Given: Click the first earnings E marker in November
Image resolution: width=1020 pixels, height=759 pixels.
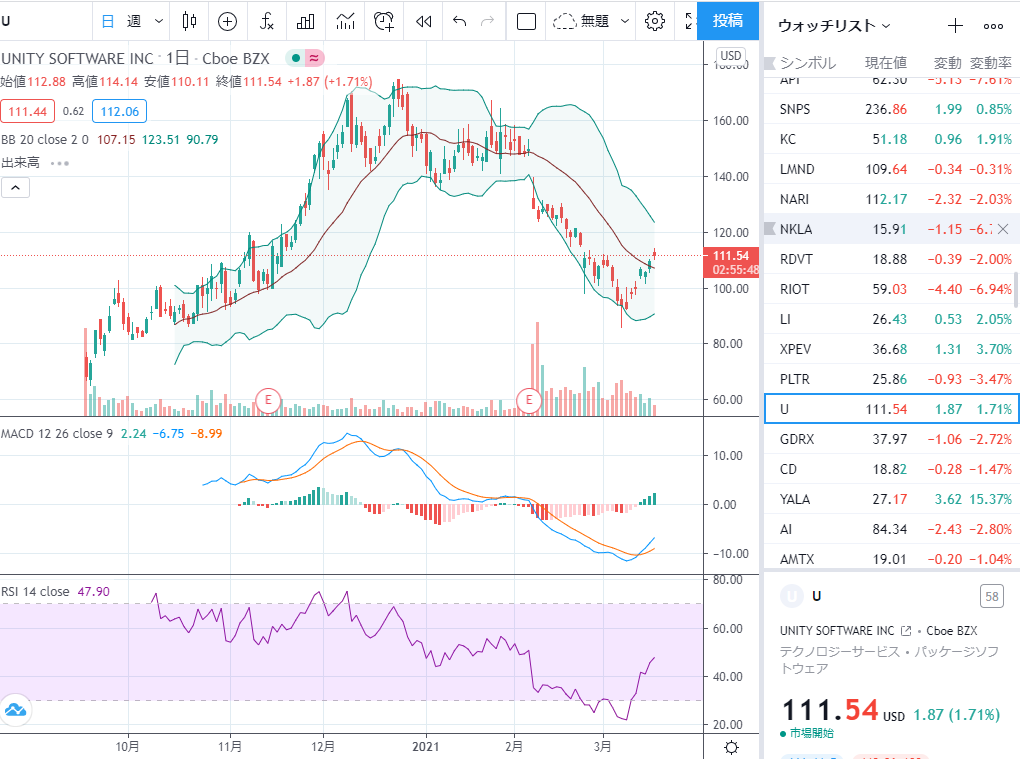Looking at the screenshot, I should pyautogui.click(x=268, y=401).
